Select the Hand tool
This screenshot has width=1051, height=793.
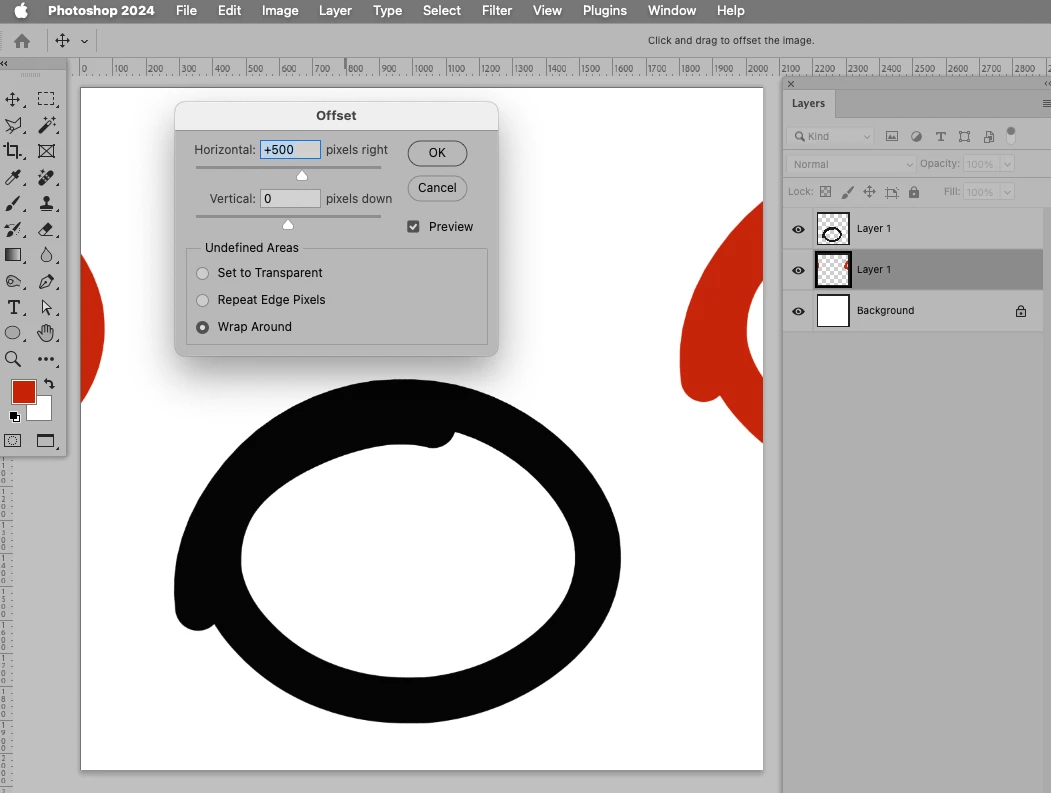tap(46, 333)
